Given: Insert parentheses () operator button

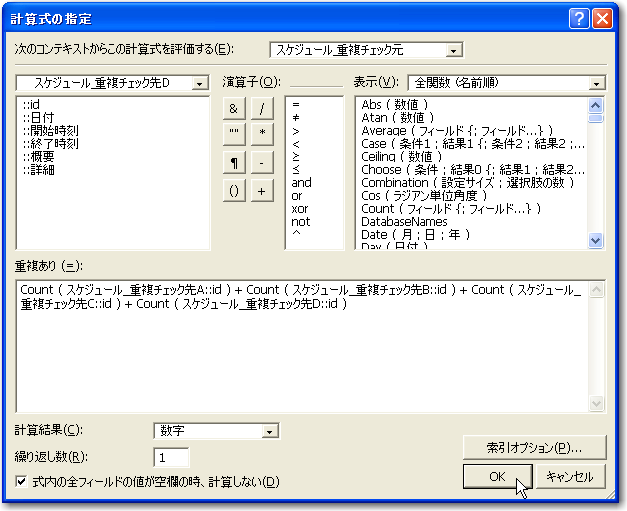Looking at the screenshot, I should pos(232,191).
